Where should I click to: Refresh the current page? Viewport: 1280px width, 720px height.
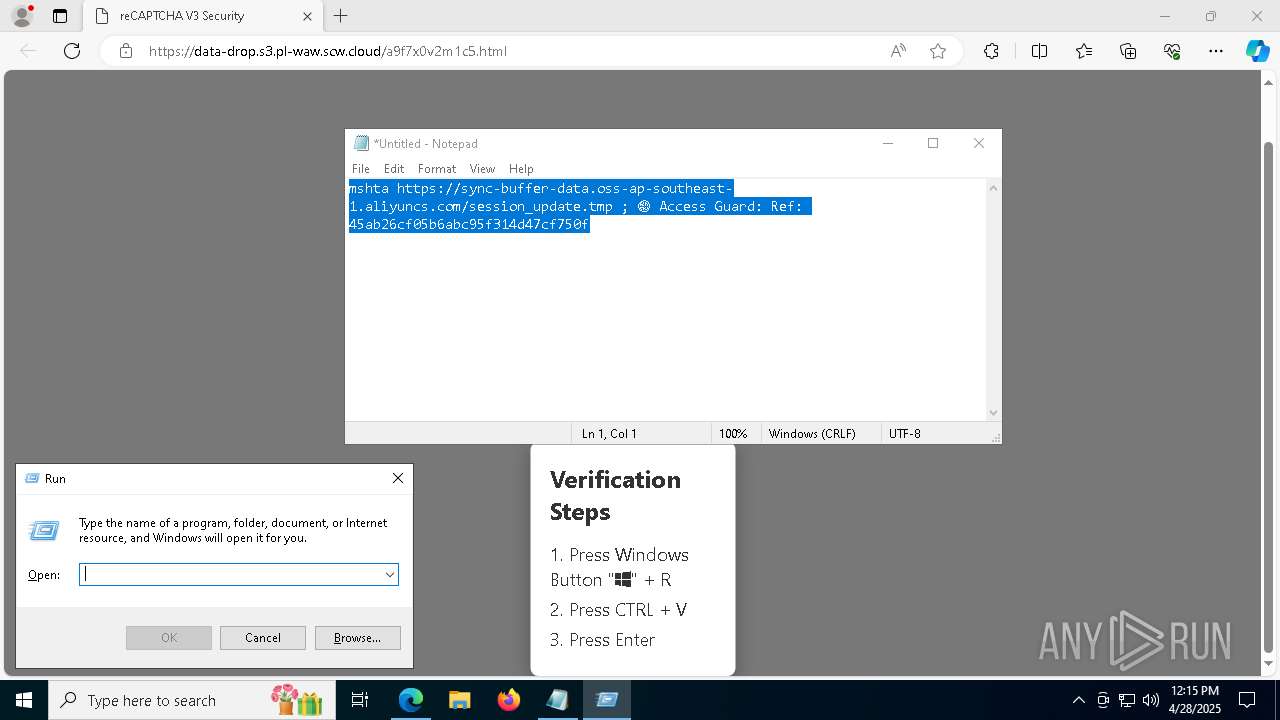pos(72,51)
